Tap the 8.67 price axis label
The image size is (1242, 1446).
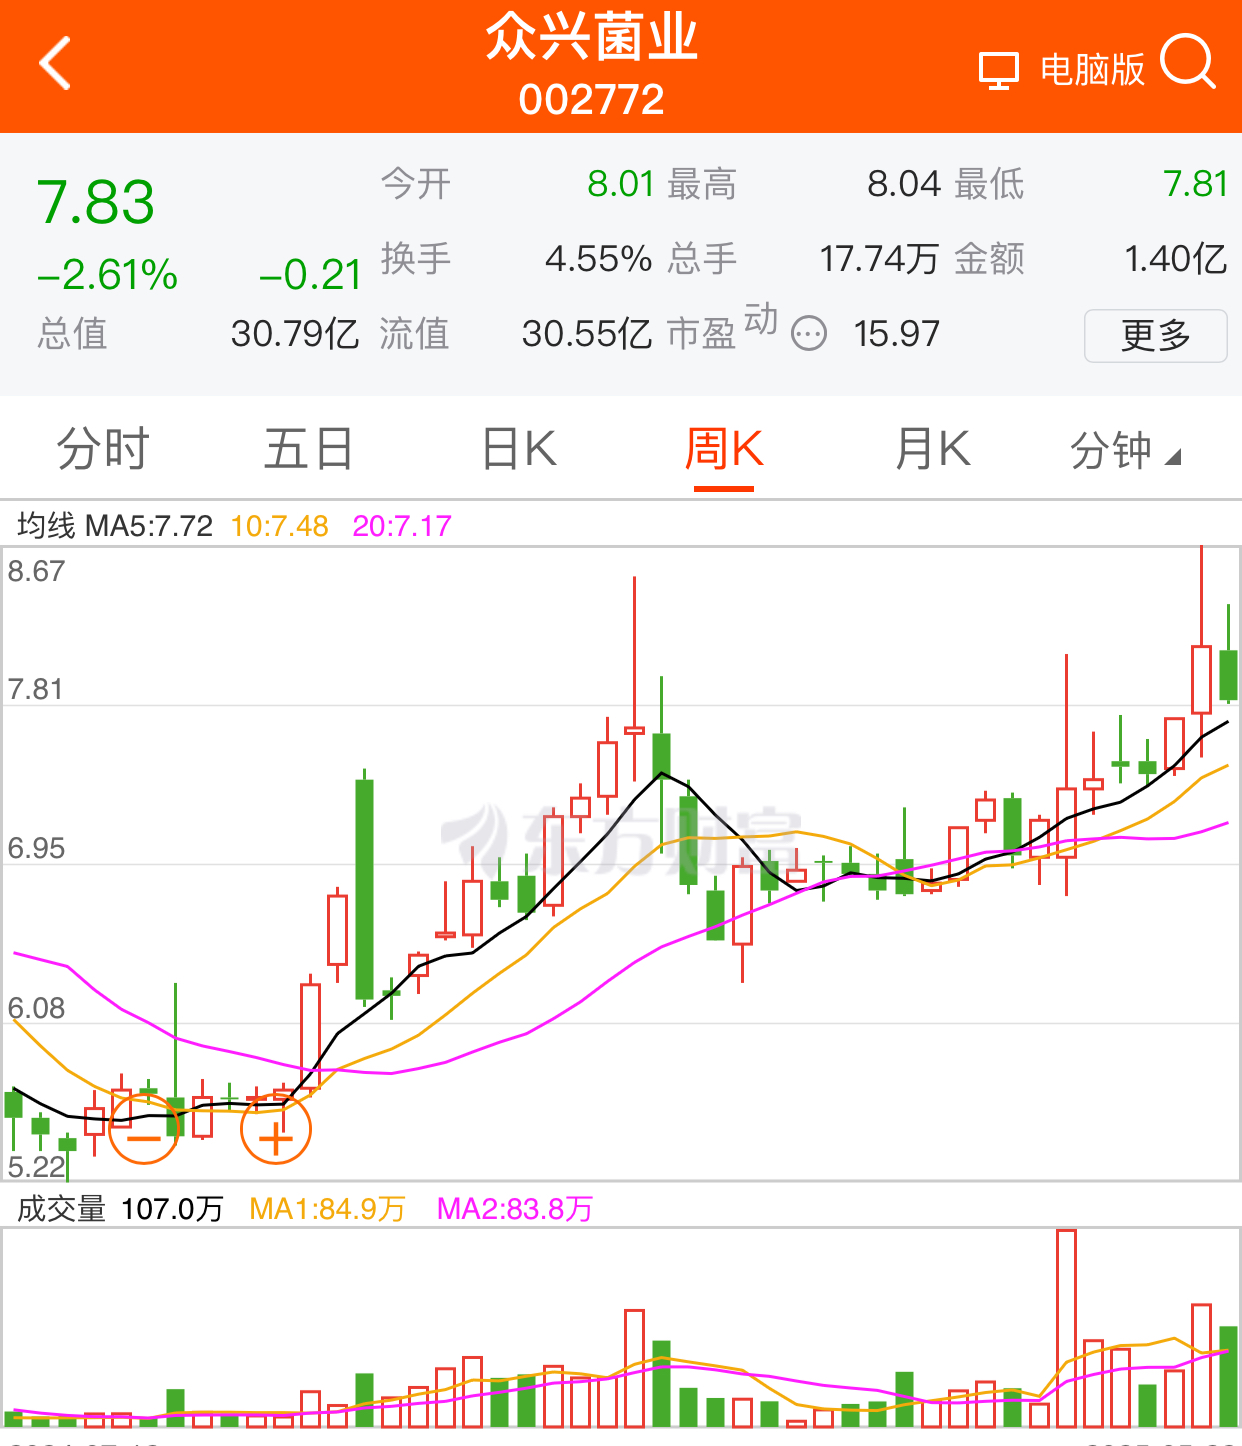click(36, 571)
